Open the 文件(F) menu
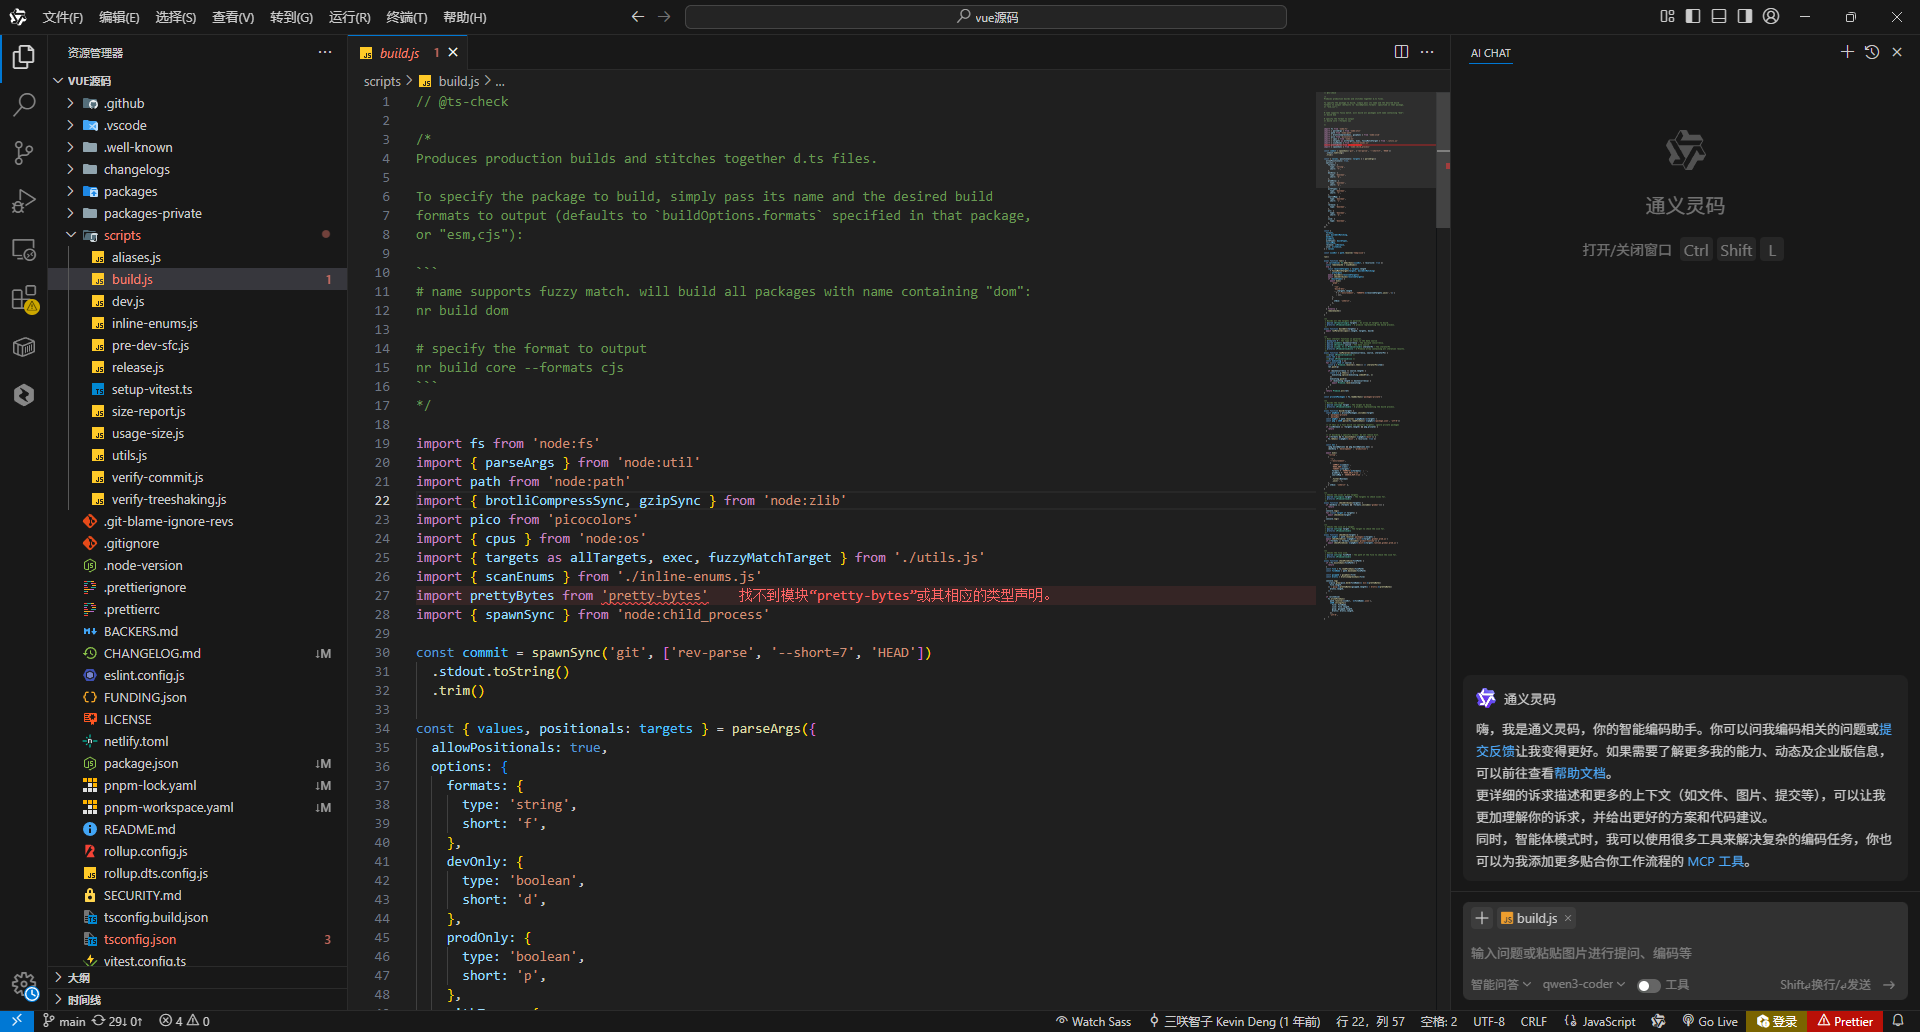 [63, 17]
